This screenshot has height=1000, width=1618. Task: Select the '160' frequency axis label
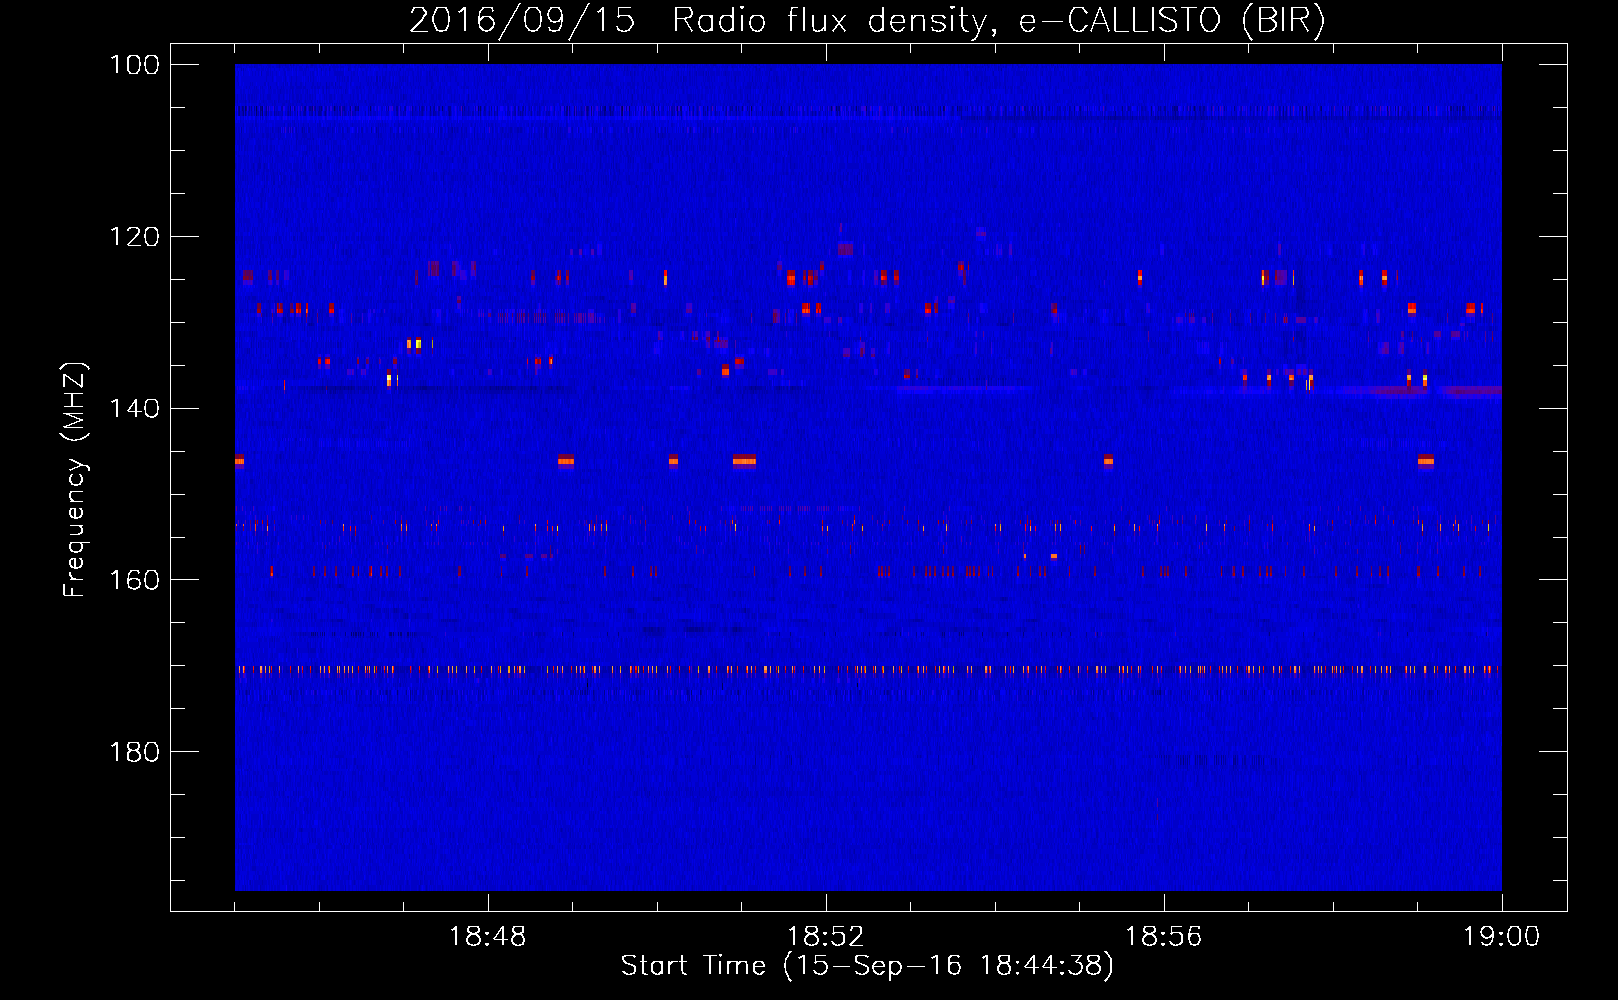point(134,581)
